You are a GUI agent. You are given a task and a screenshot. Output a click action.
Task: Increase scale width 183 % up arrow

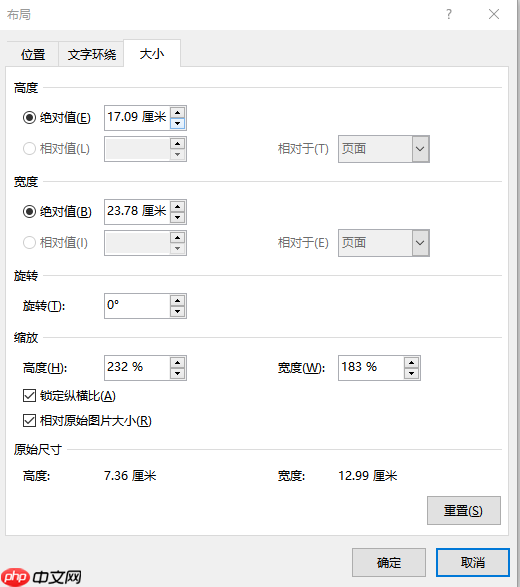(411, 362)
